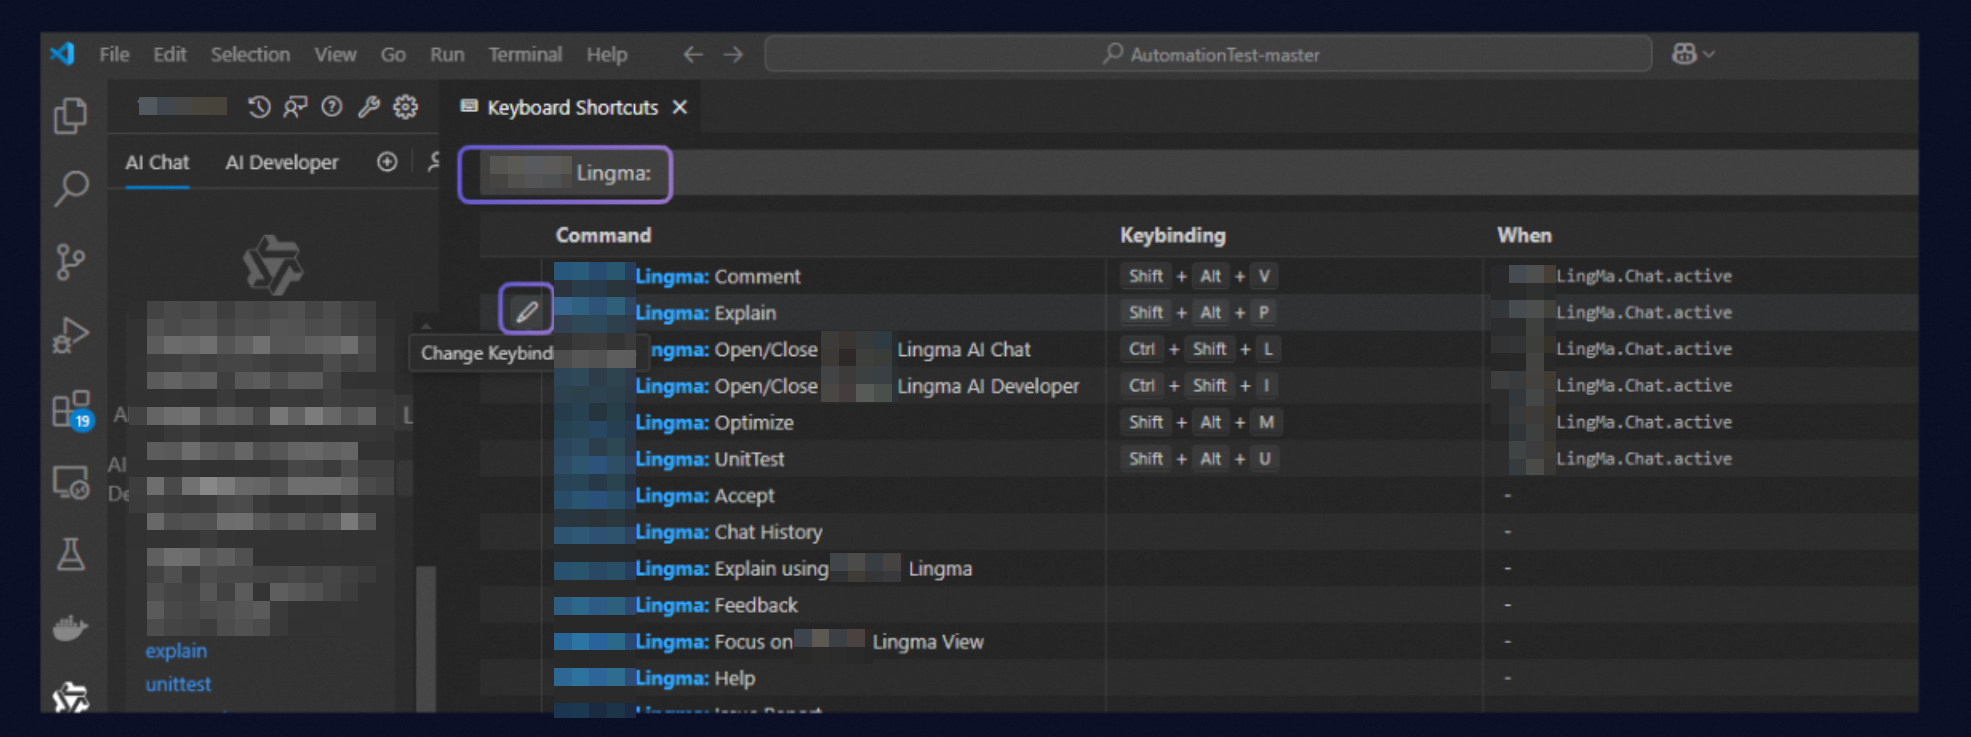Click the Ctrl+Shift+I keybinding cell
Viewport: 1971px width, 737px height.
click(1200, 386)
